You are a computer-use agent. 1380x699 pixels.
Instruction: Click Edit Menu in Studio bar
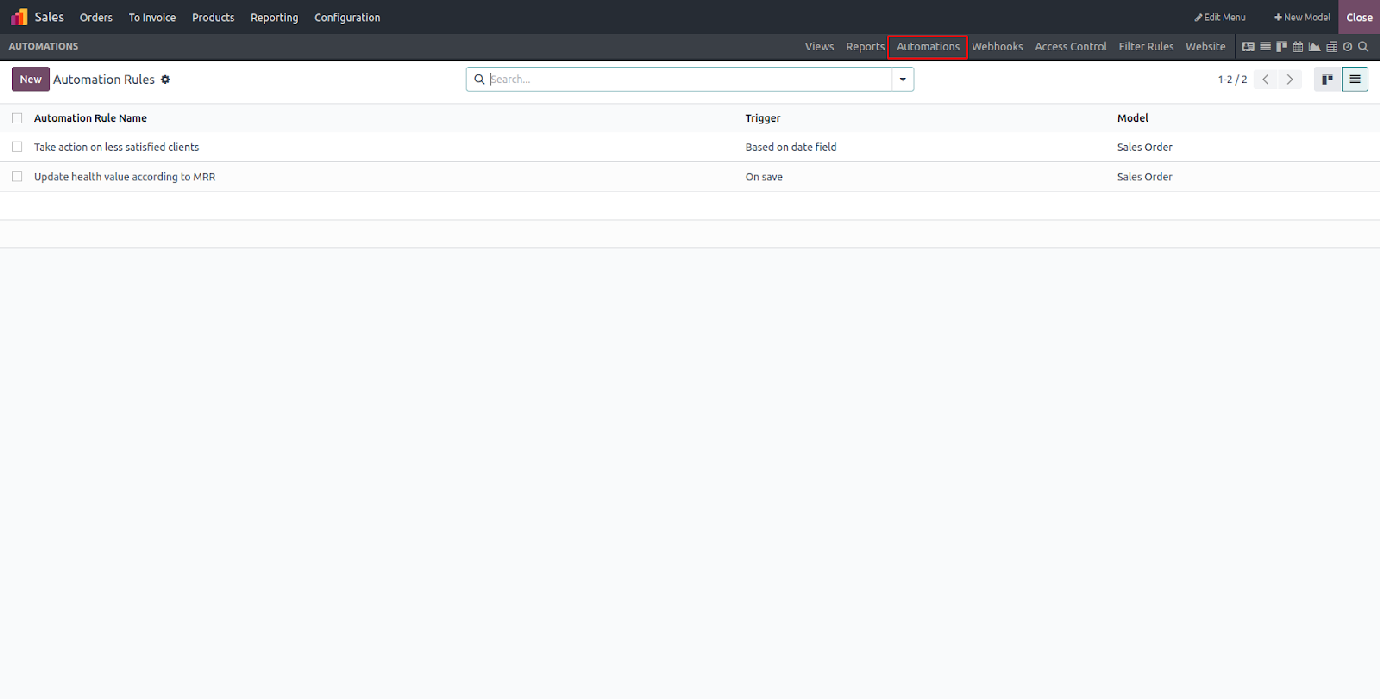pyautogui.click(x=1220, y=17)
